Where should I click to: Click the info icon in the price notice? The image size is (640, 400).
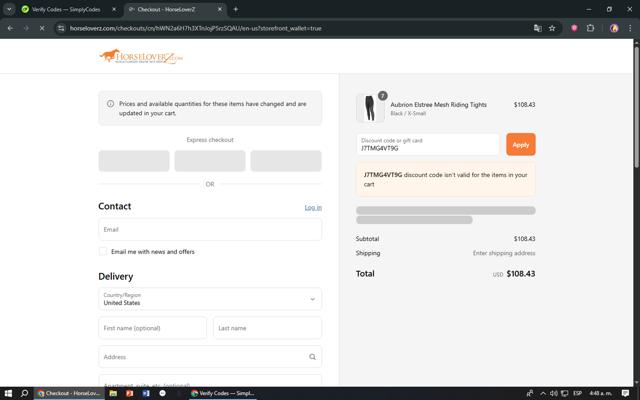tap(110, 104)
